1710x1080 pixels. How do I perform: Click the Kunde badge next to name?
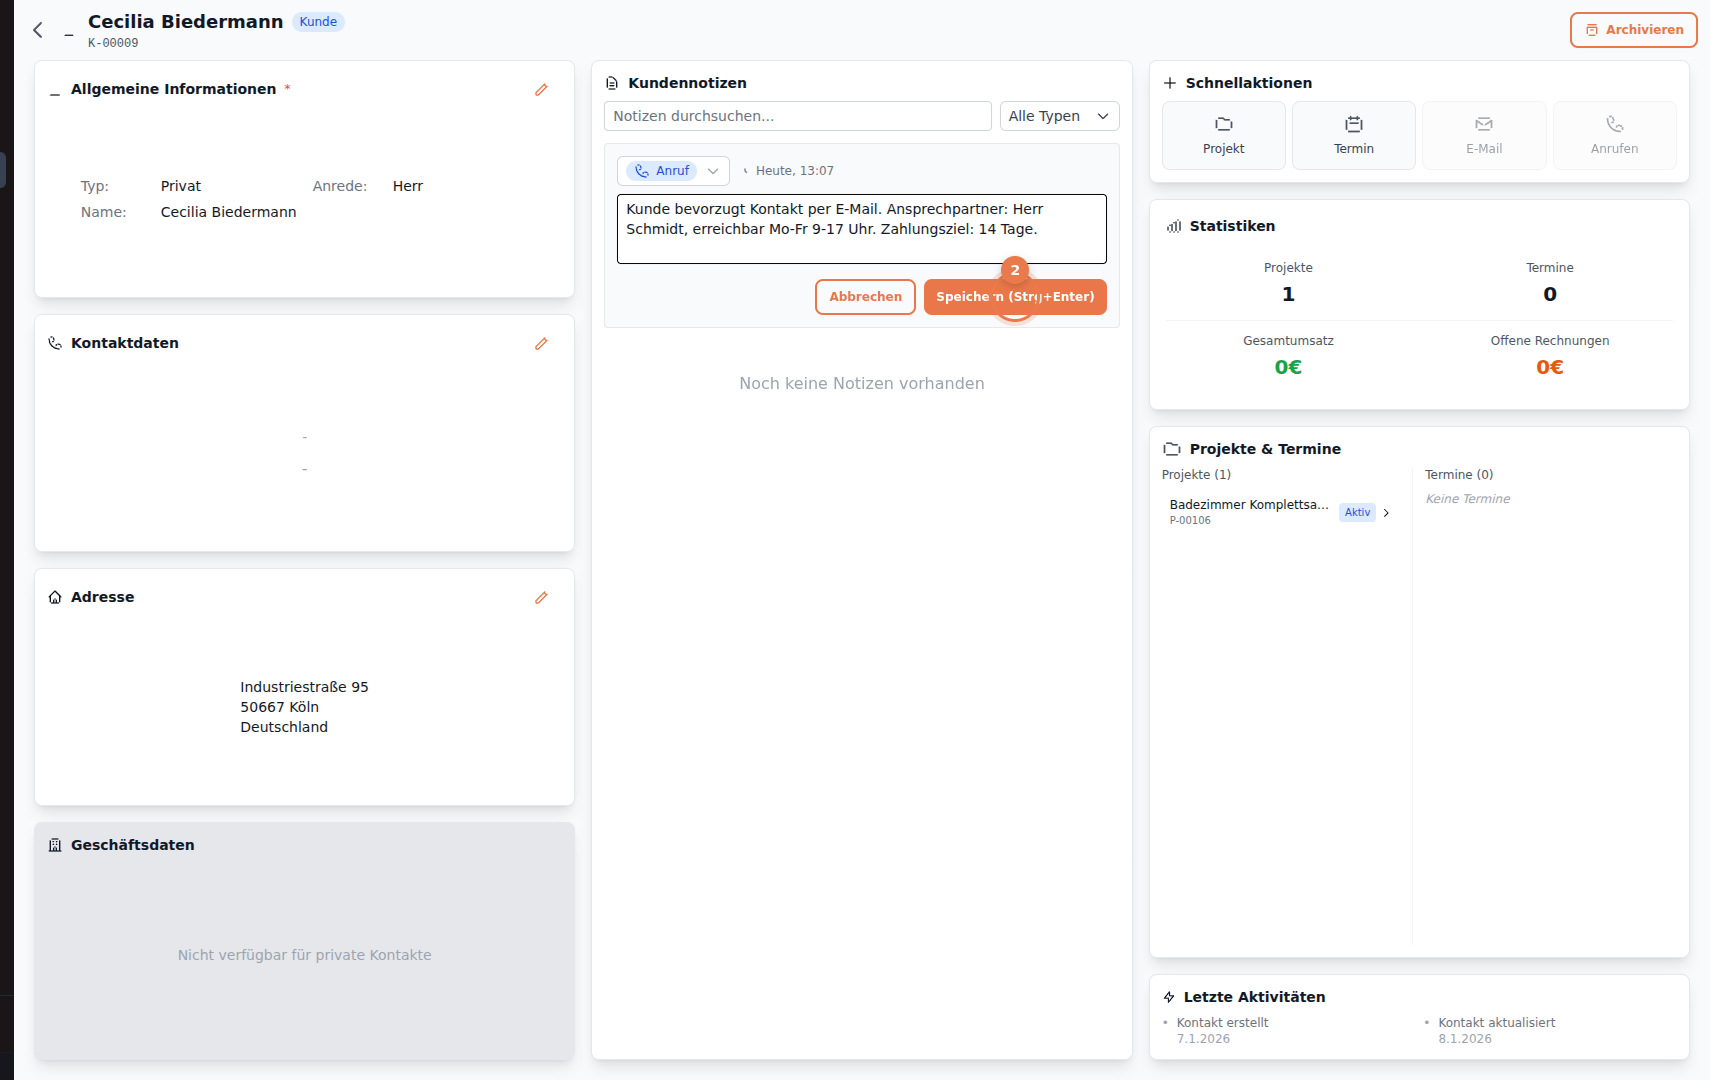coord(318,22)
